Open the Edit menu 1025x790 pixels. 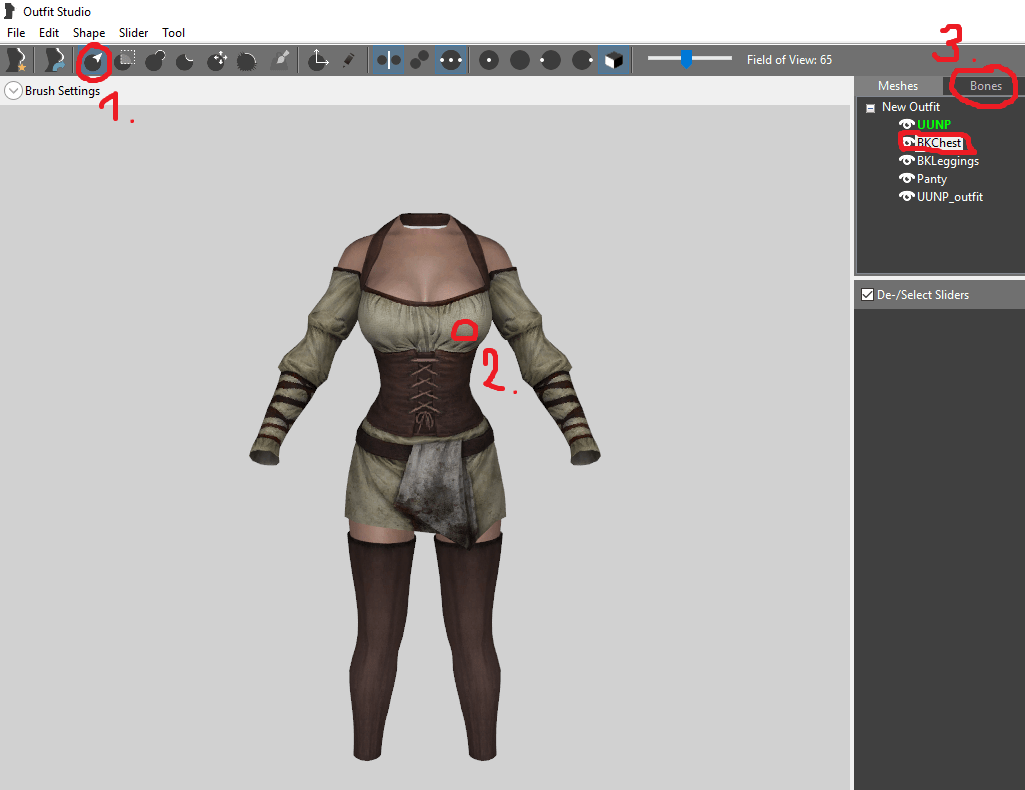point(48,33)
